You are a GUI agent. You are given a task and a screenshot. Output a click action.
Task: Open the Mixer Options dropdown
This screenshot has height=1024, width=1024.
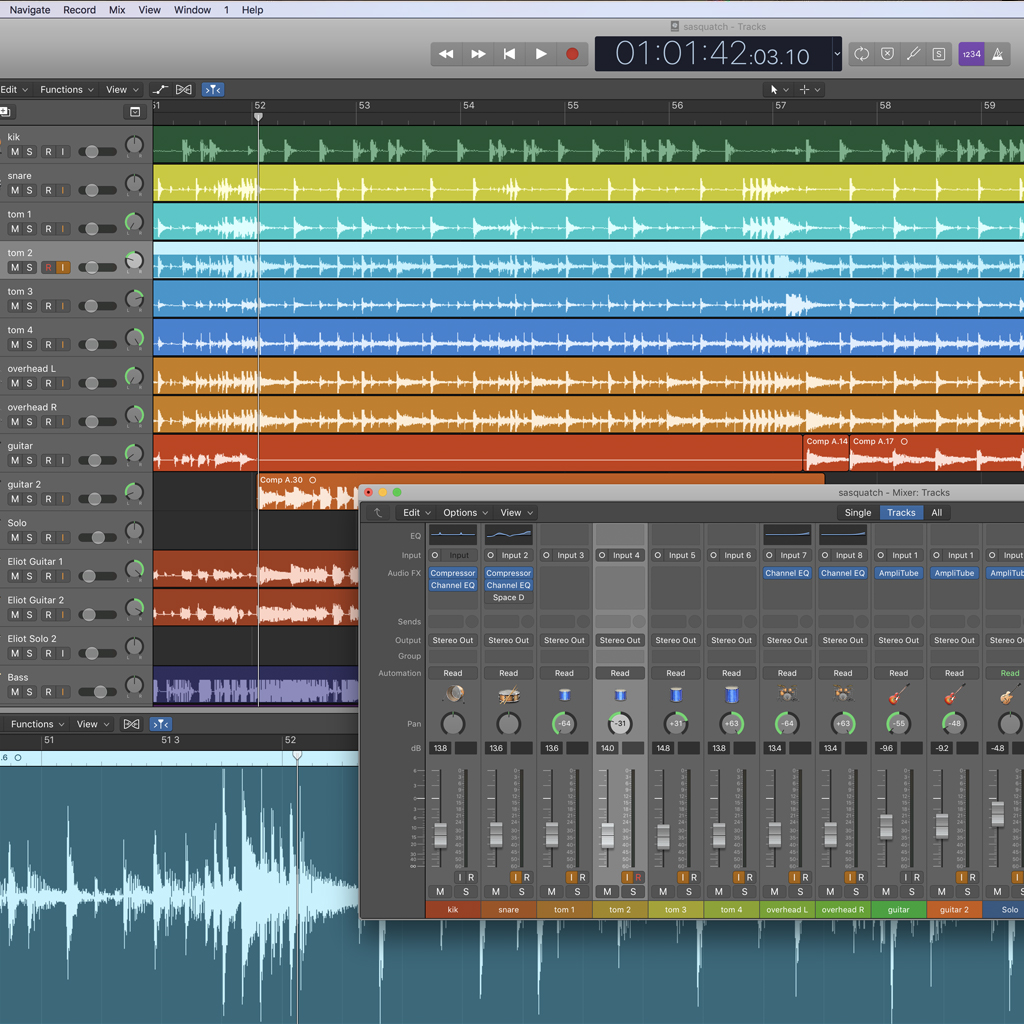[x=465, y=513]
